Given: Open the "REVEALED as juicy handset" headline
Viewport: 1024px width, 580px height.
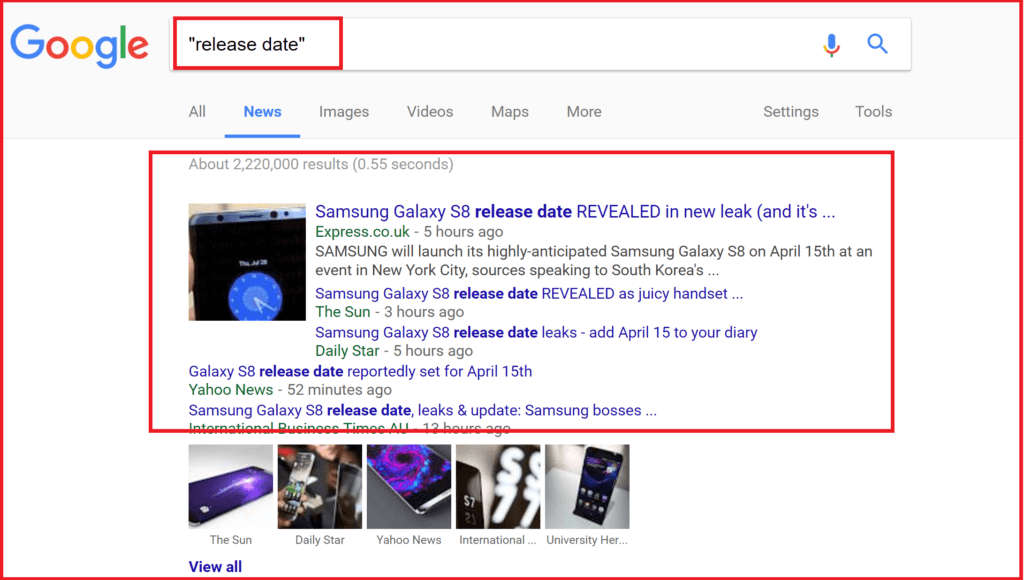Looking at the screenshot, I should point(529,294).
